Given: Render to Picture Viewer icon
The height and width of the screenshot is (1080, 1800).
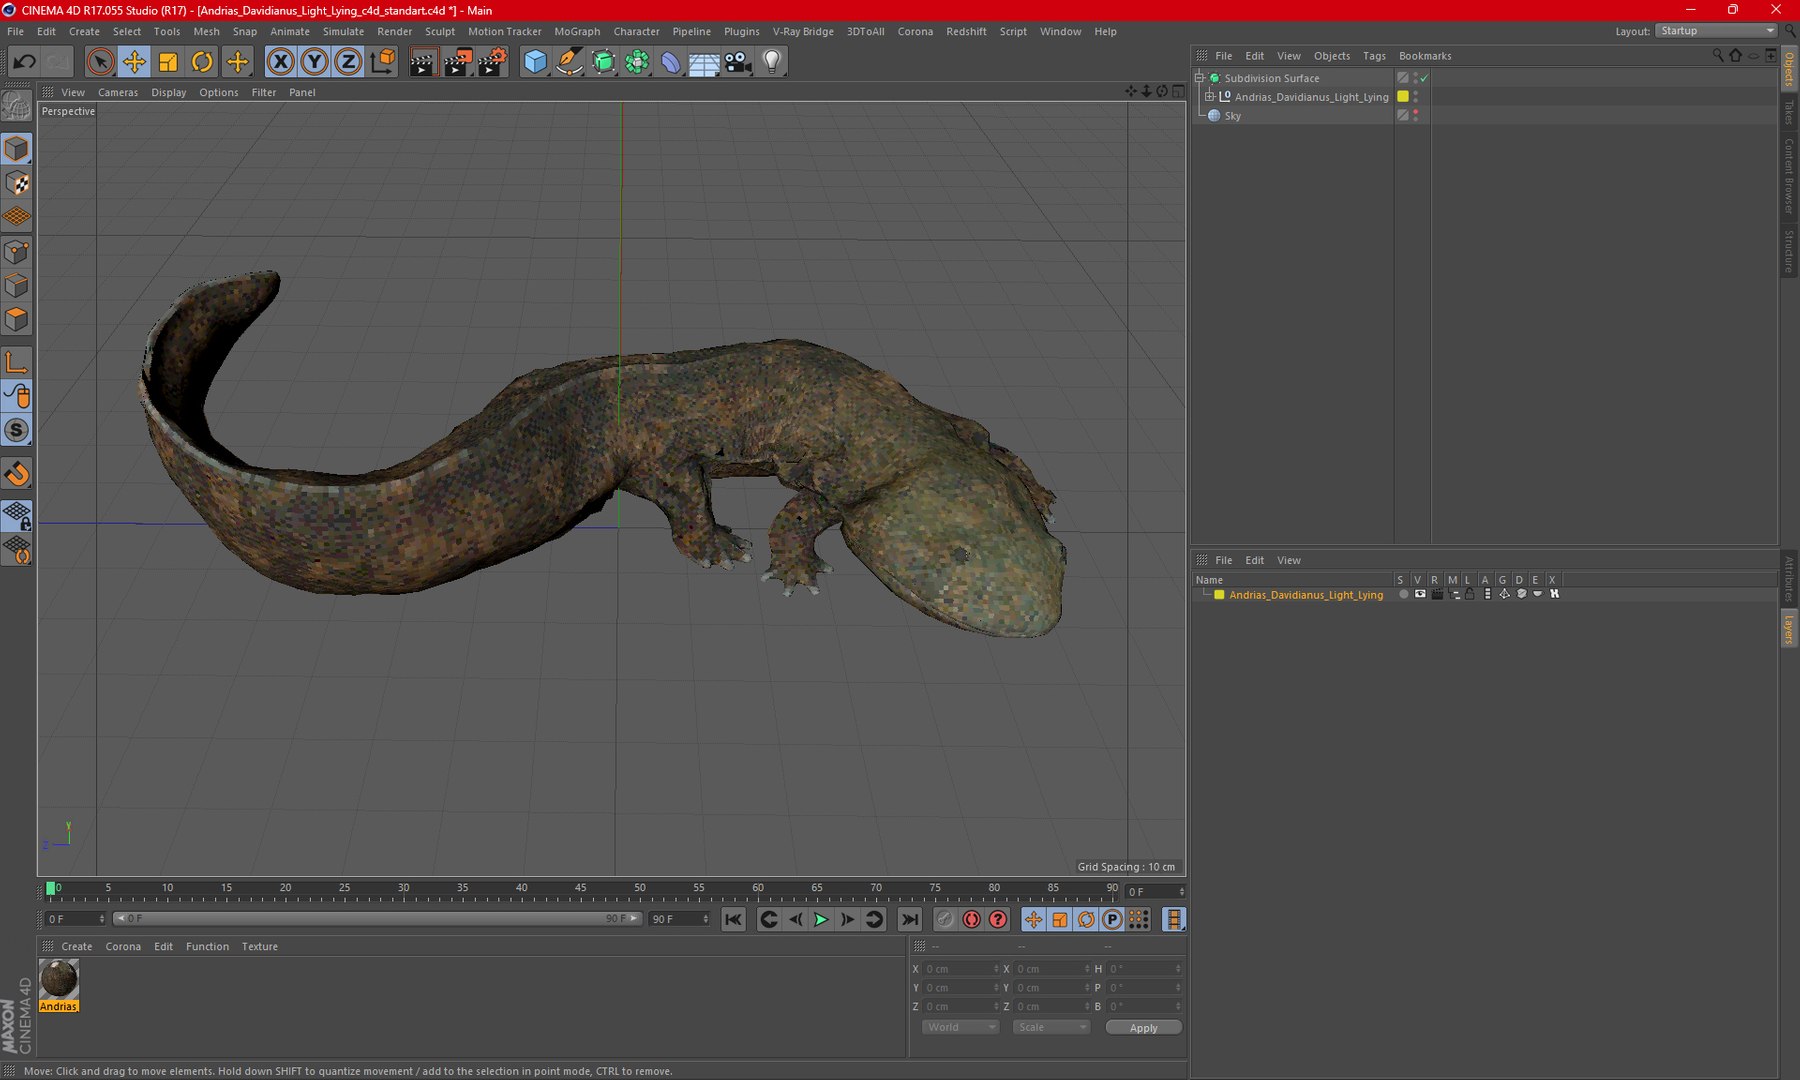Looking at the screenshot, I should 457,62.
